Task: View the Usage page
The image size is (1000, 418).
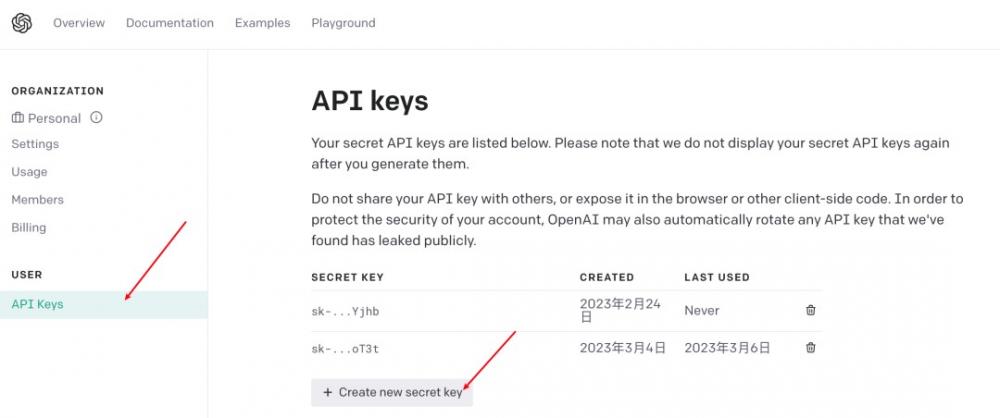Action: click(x=29, y=172)
